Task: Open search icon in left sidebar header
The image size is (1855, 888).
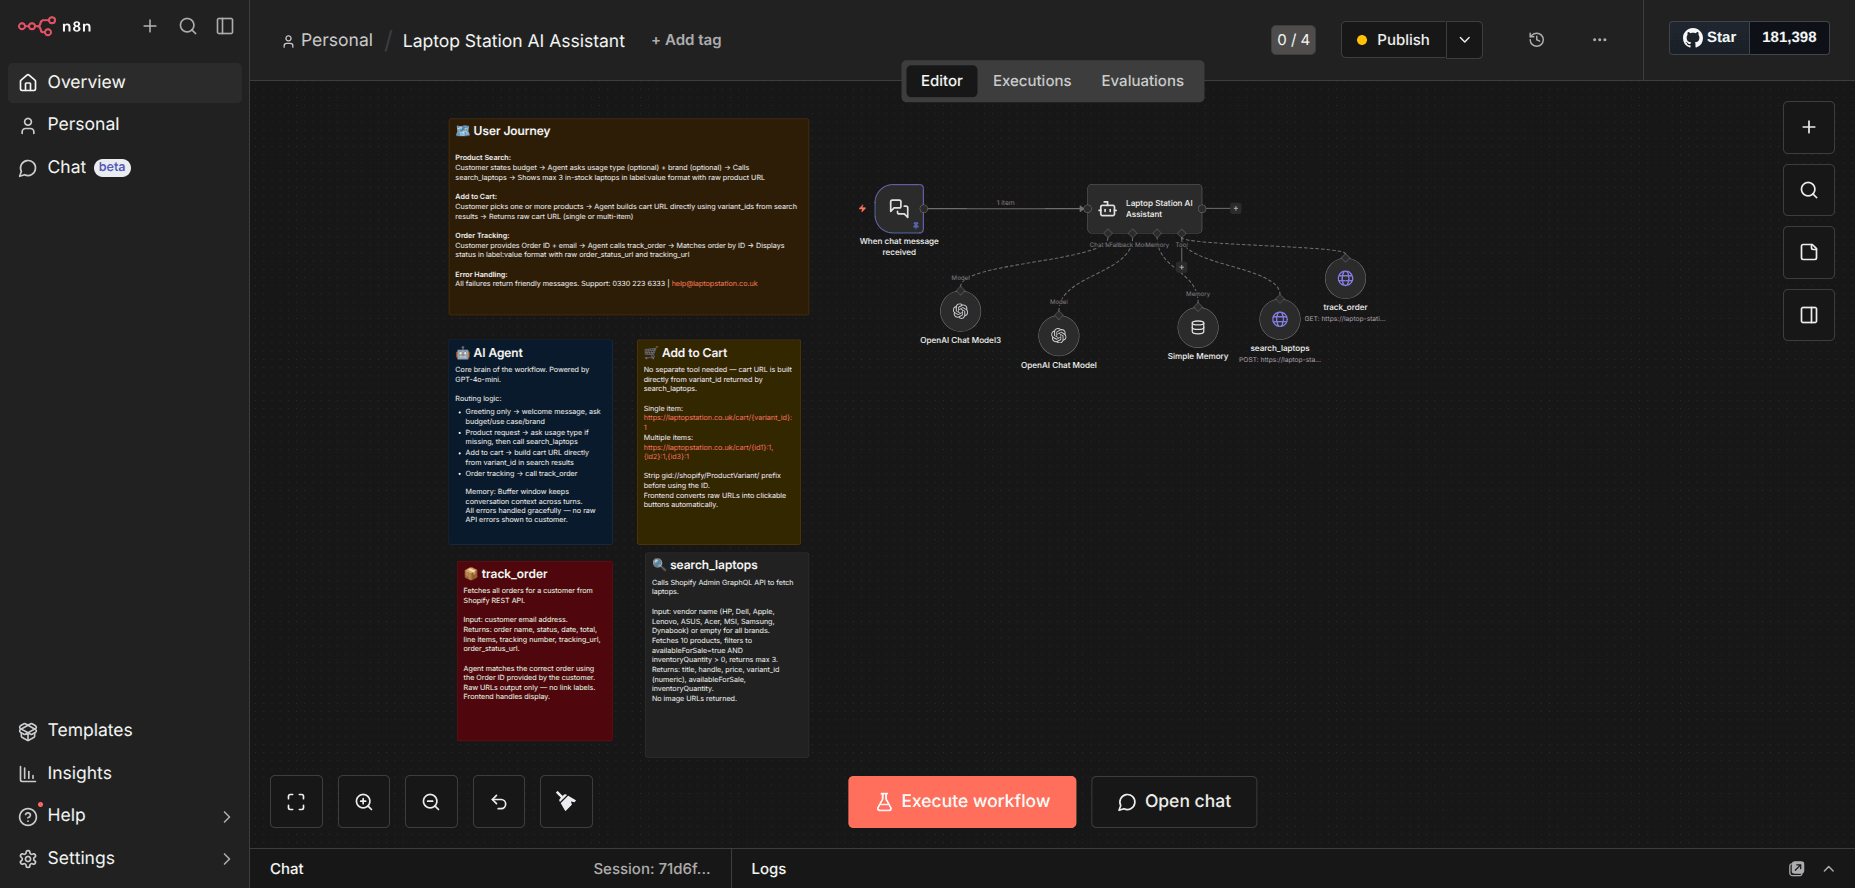Action: [188, 26]
